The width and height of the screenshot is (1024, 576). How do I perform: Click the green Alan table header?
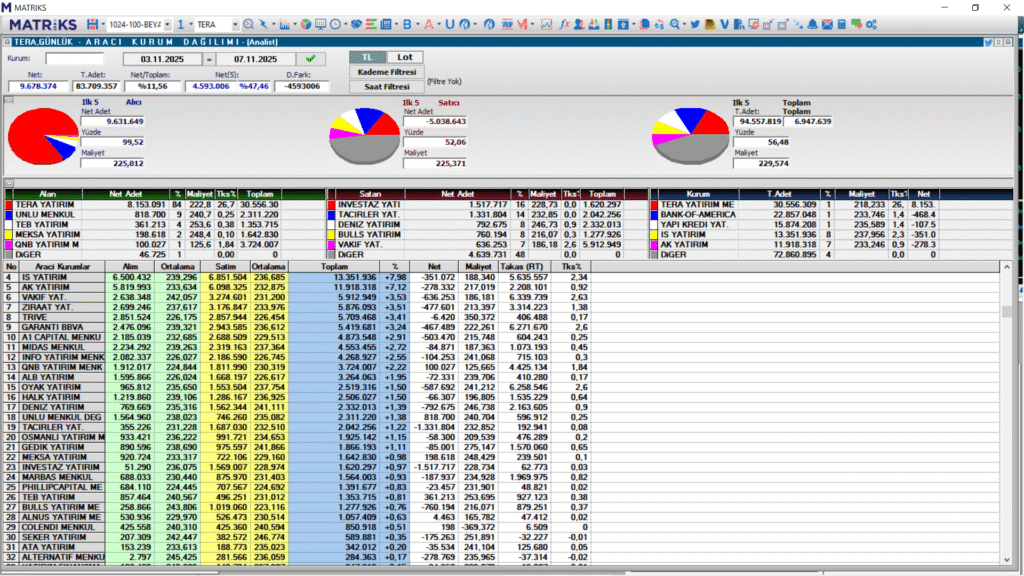[x=48, y=194]
